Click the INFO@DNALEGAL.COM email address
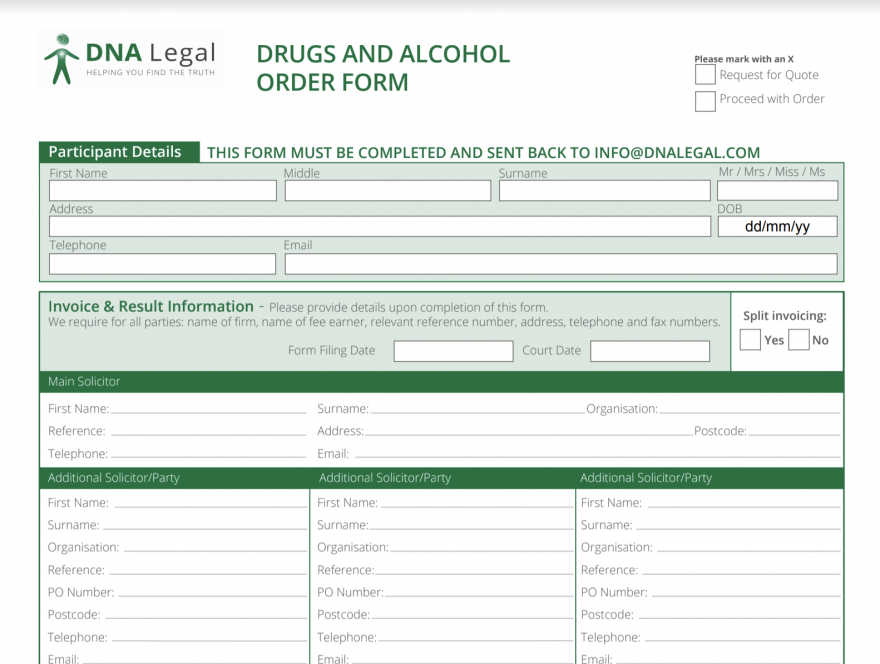Image resolution: width=880 pixels, height=664 pixels. [674, 153]
